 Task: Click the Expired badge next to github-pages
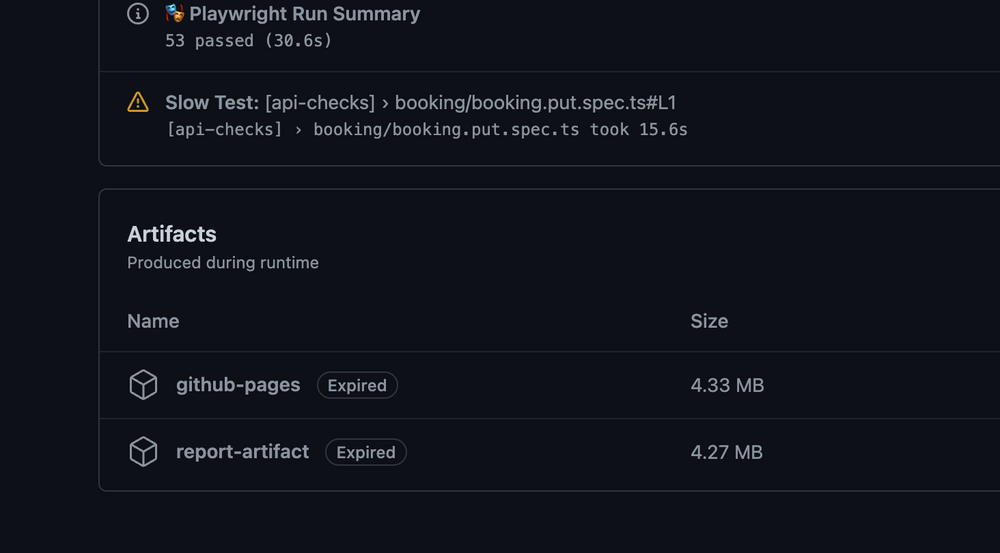(x=357, y=385)
